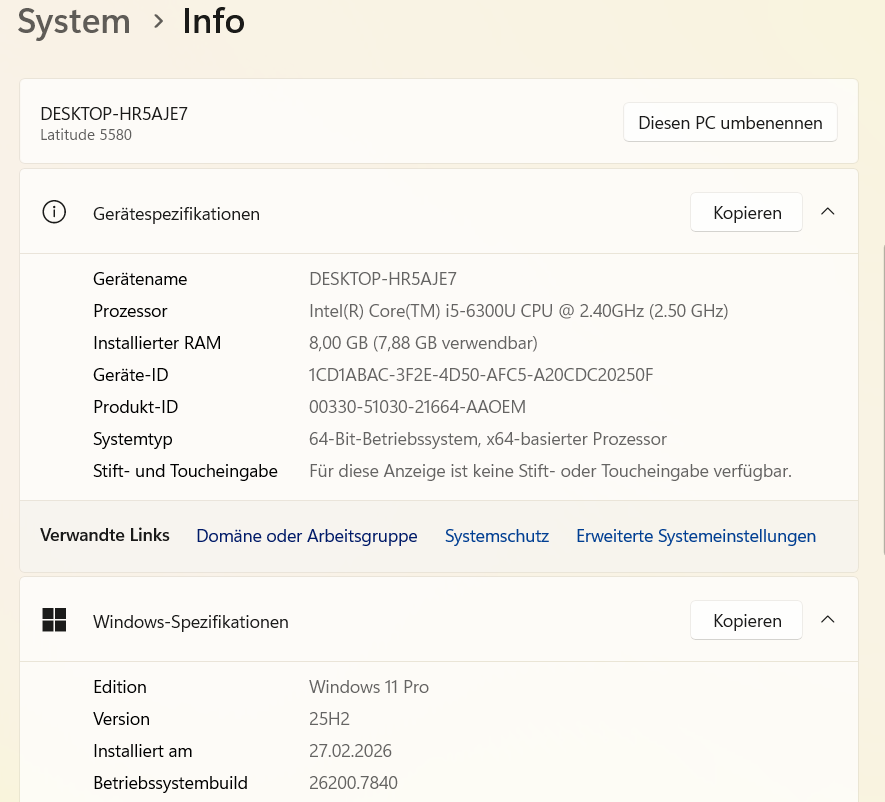Click the Gerätename value DESKTOP-HR5AJE7

(383, 279)
